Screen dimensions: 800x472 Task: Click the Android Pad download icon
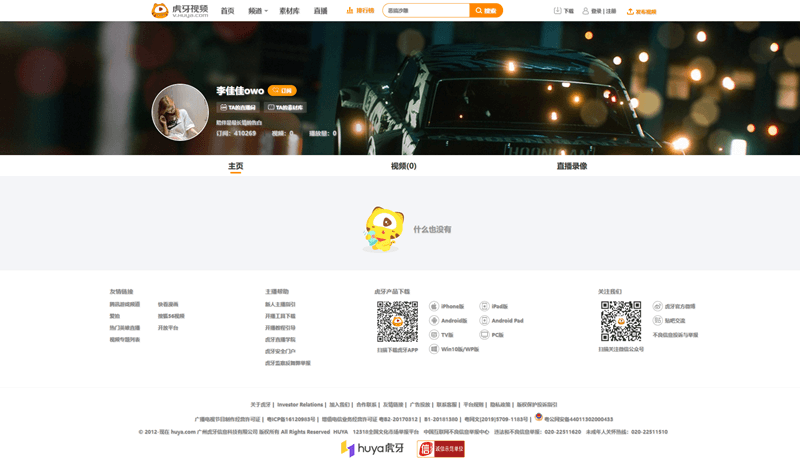point(484,320)
